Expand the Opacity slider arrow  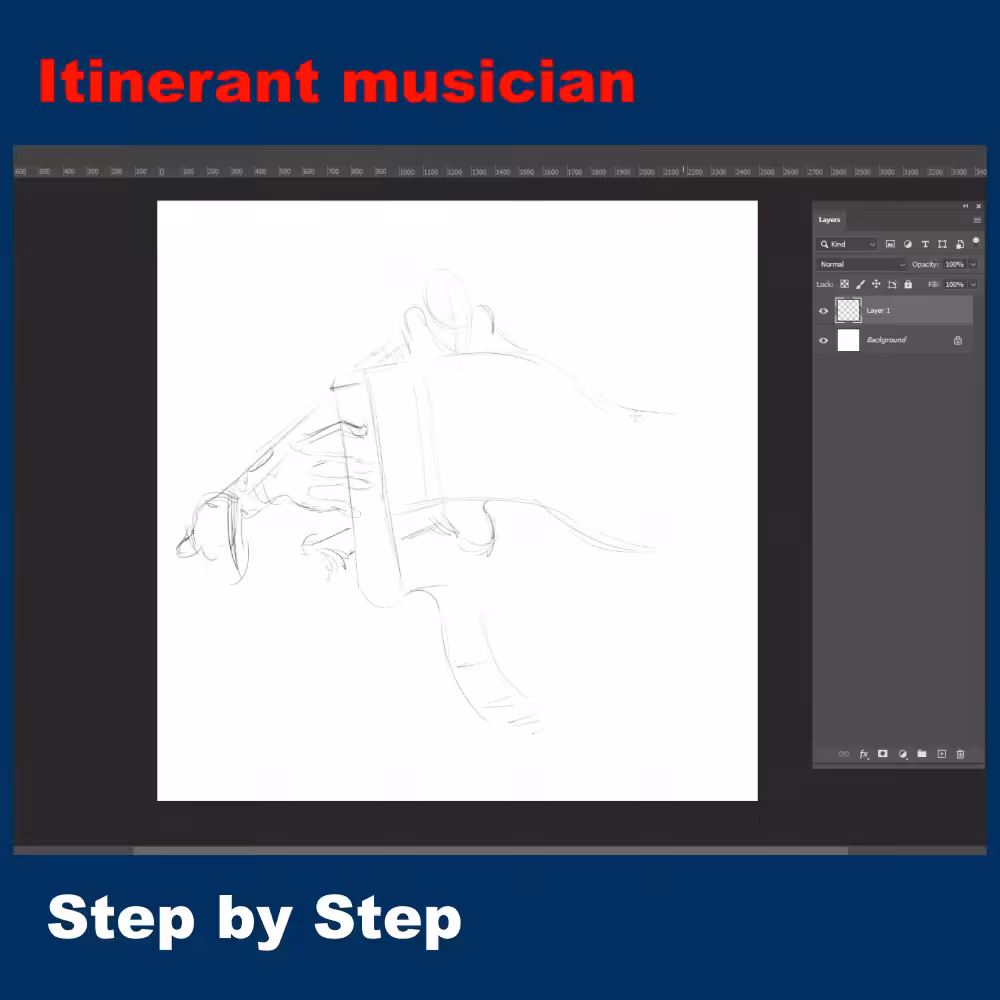973,264
